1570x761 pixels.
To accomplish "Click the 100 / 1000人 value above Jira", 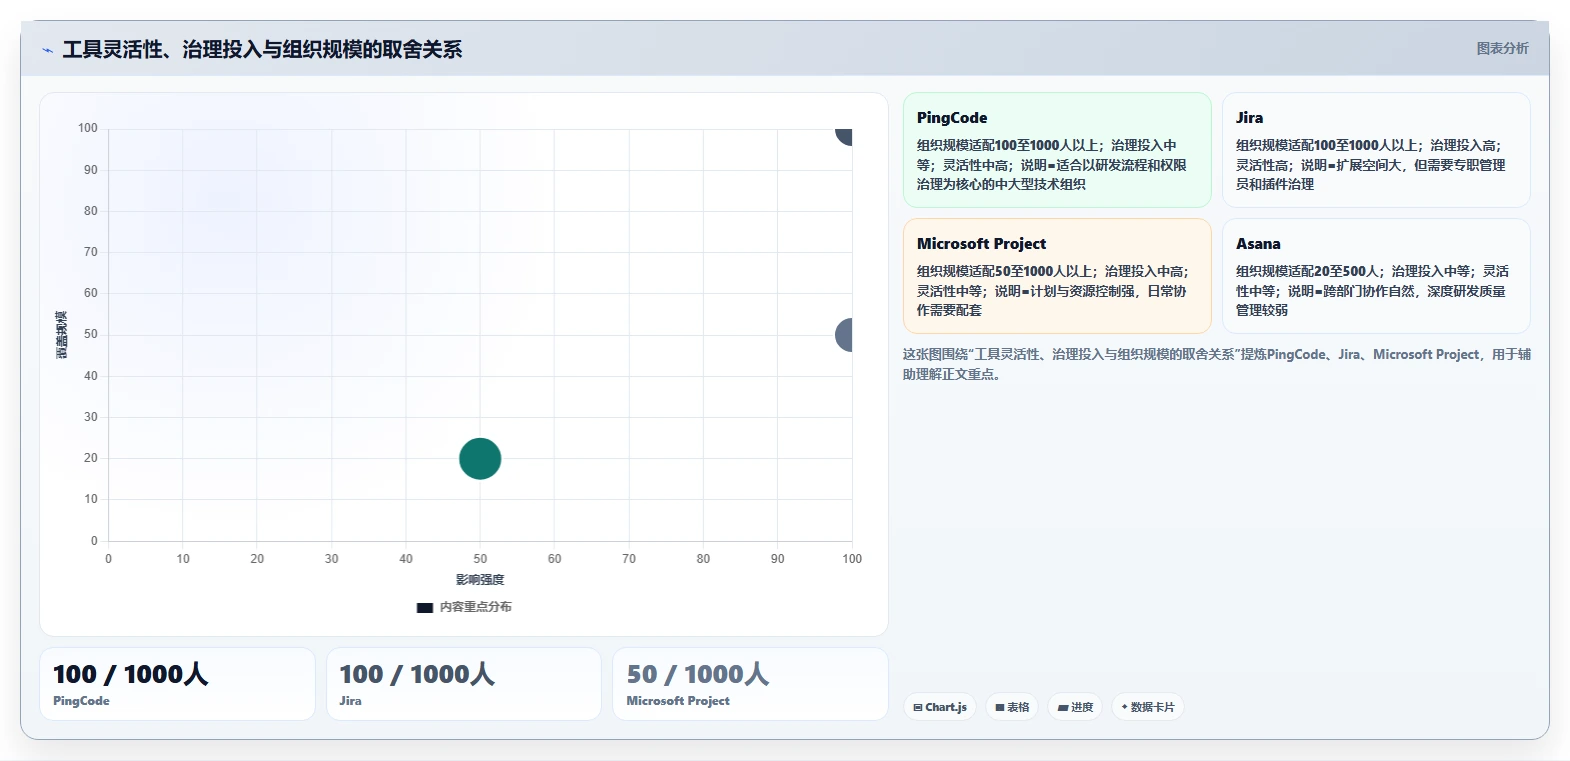I will [x=417, y=674].
